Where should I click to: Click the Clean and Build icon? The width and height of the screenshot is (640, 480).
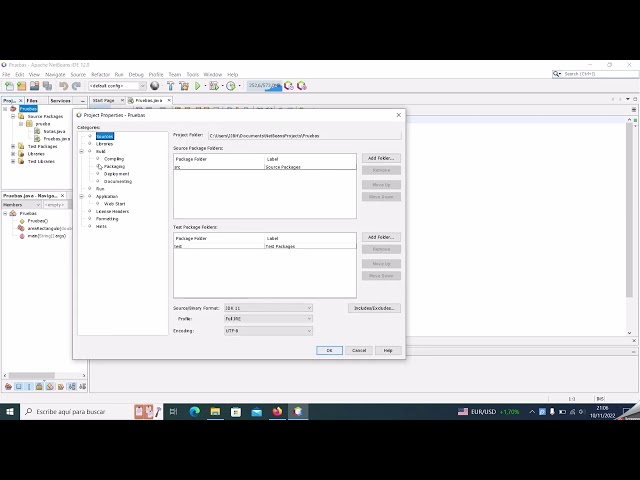184,86
